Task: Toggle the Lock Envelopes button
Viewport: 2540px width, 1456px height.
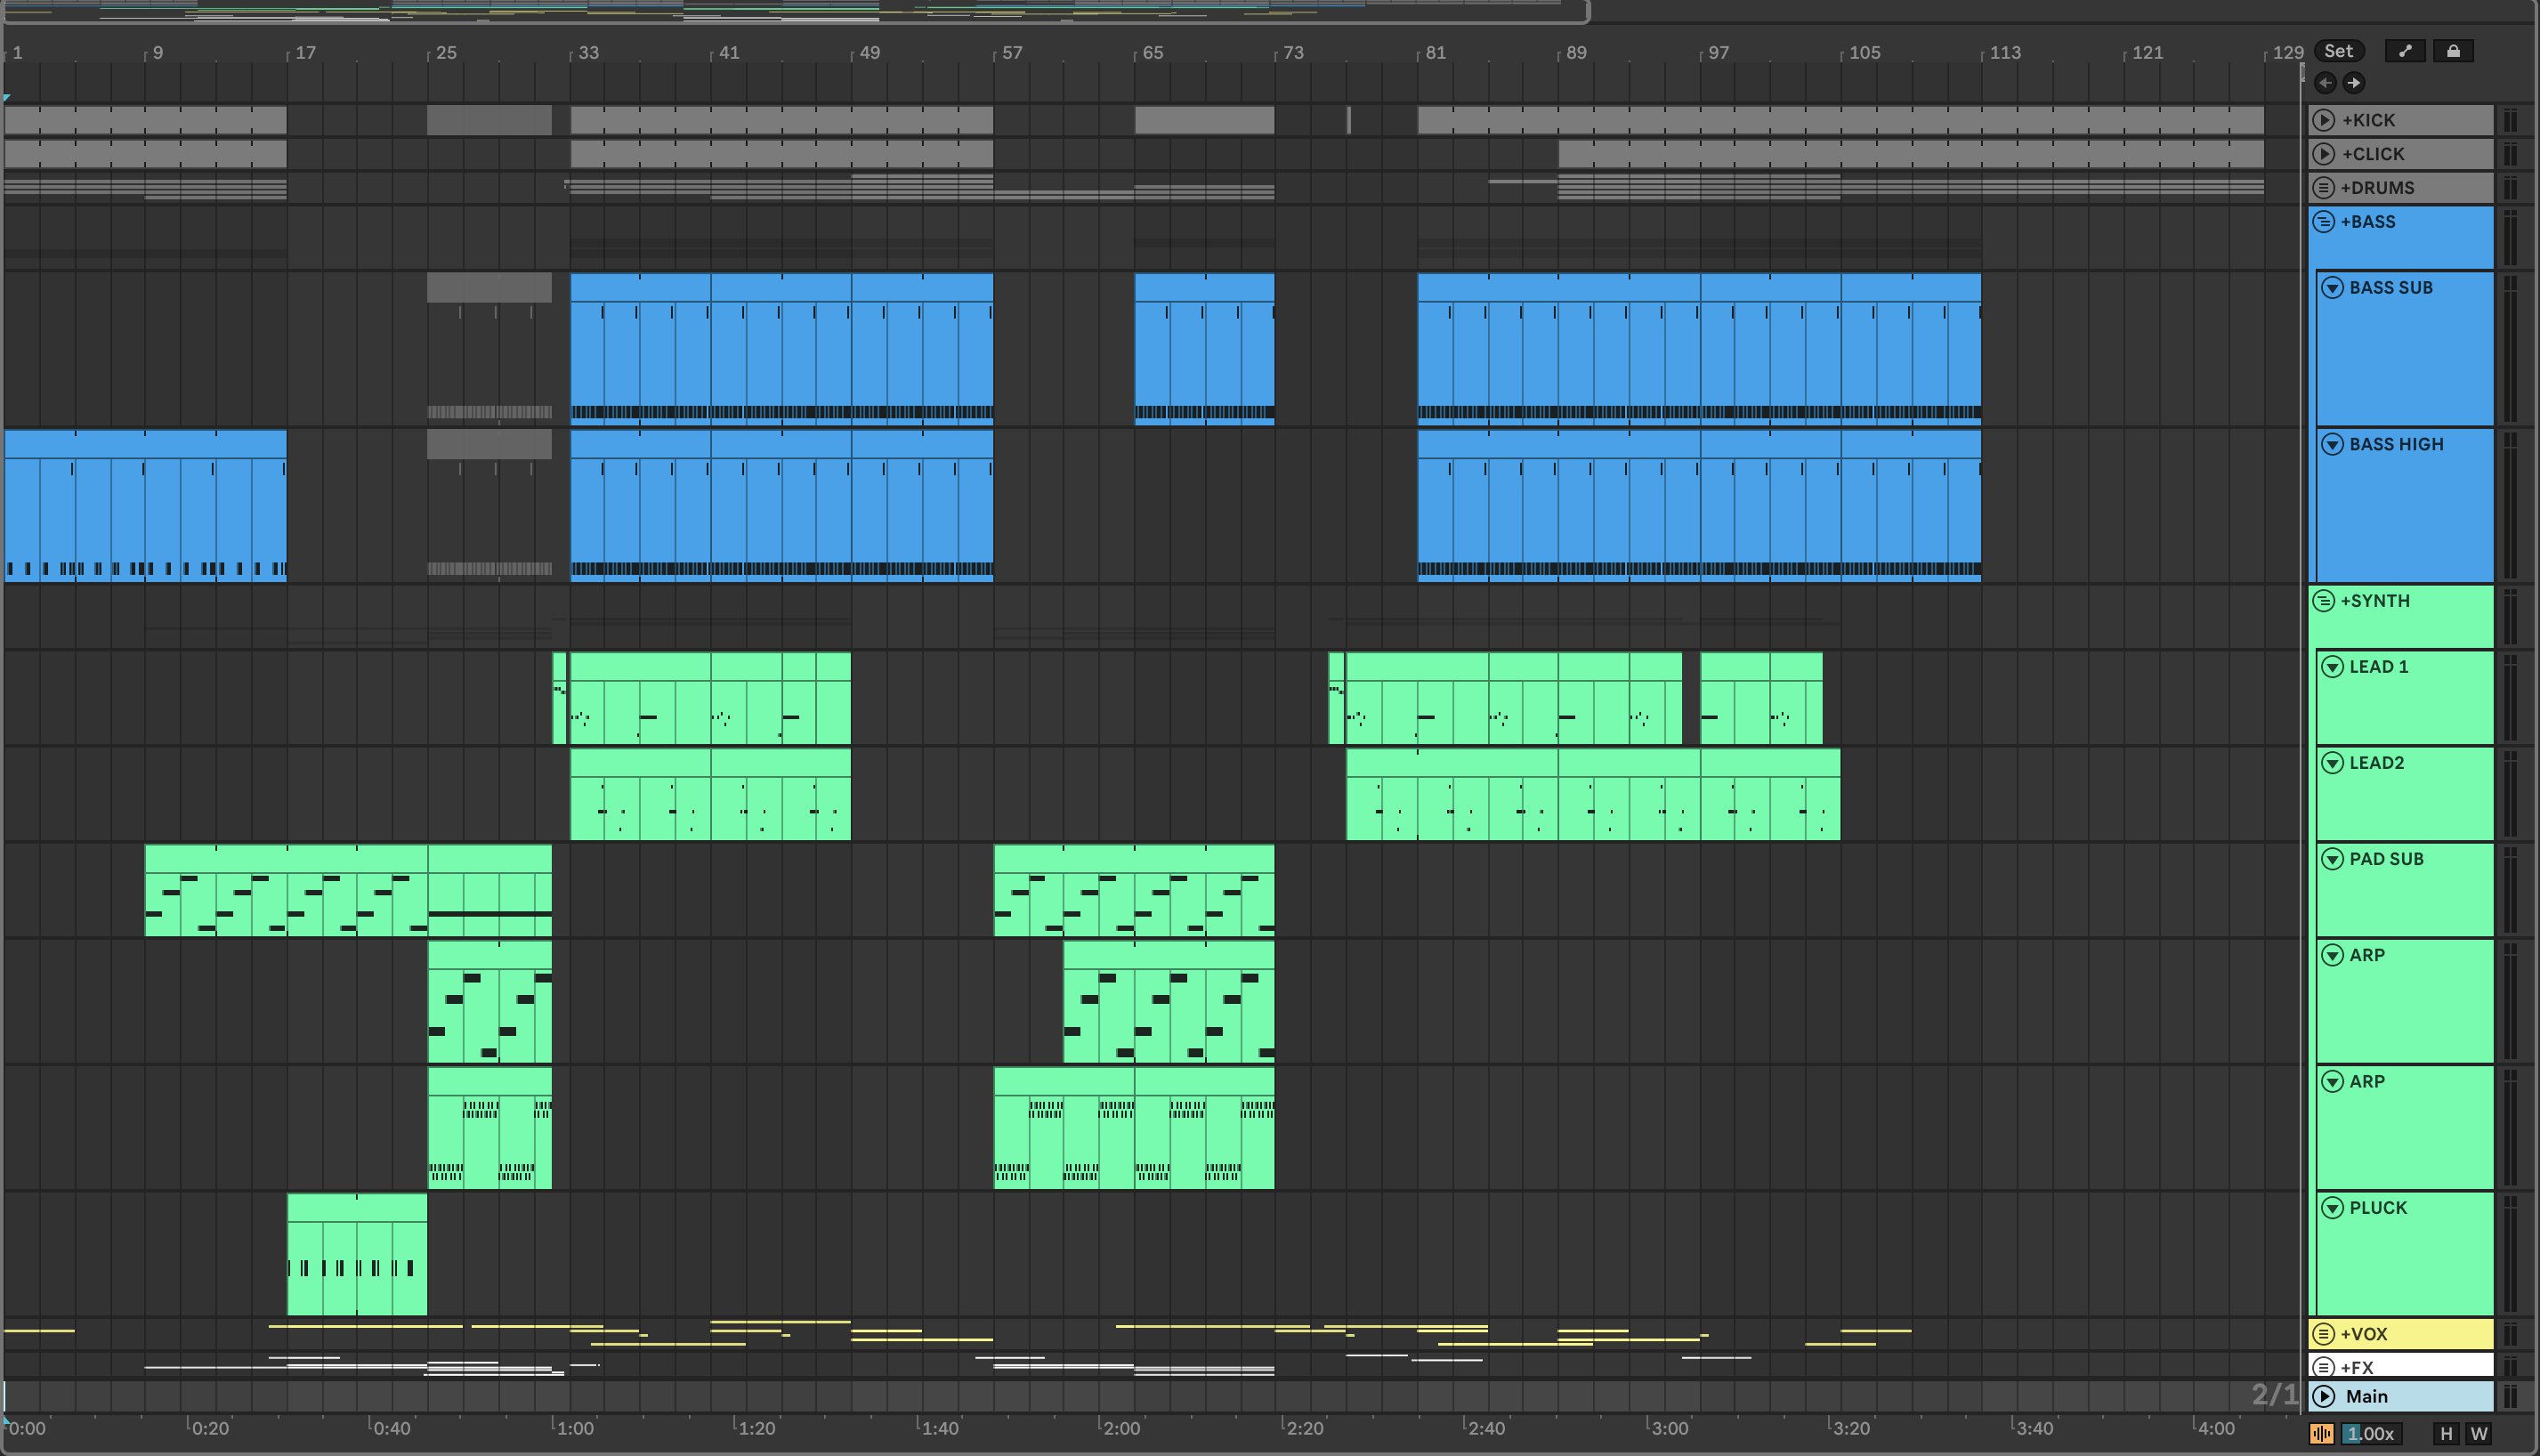Action: [x=2453, y=51]
